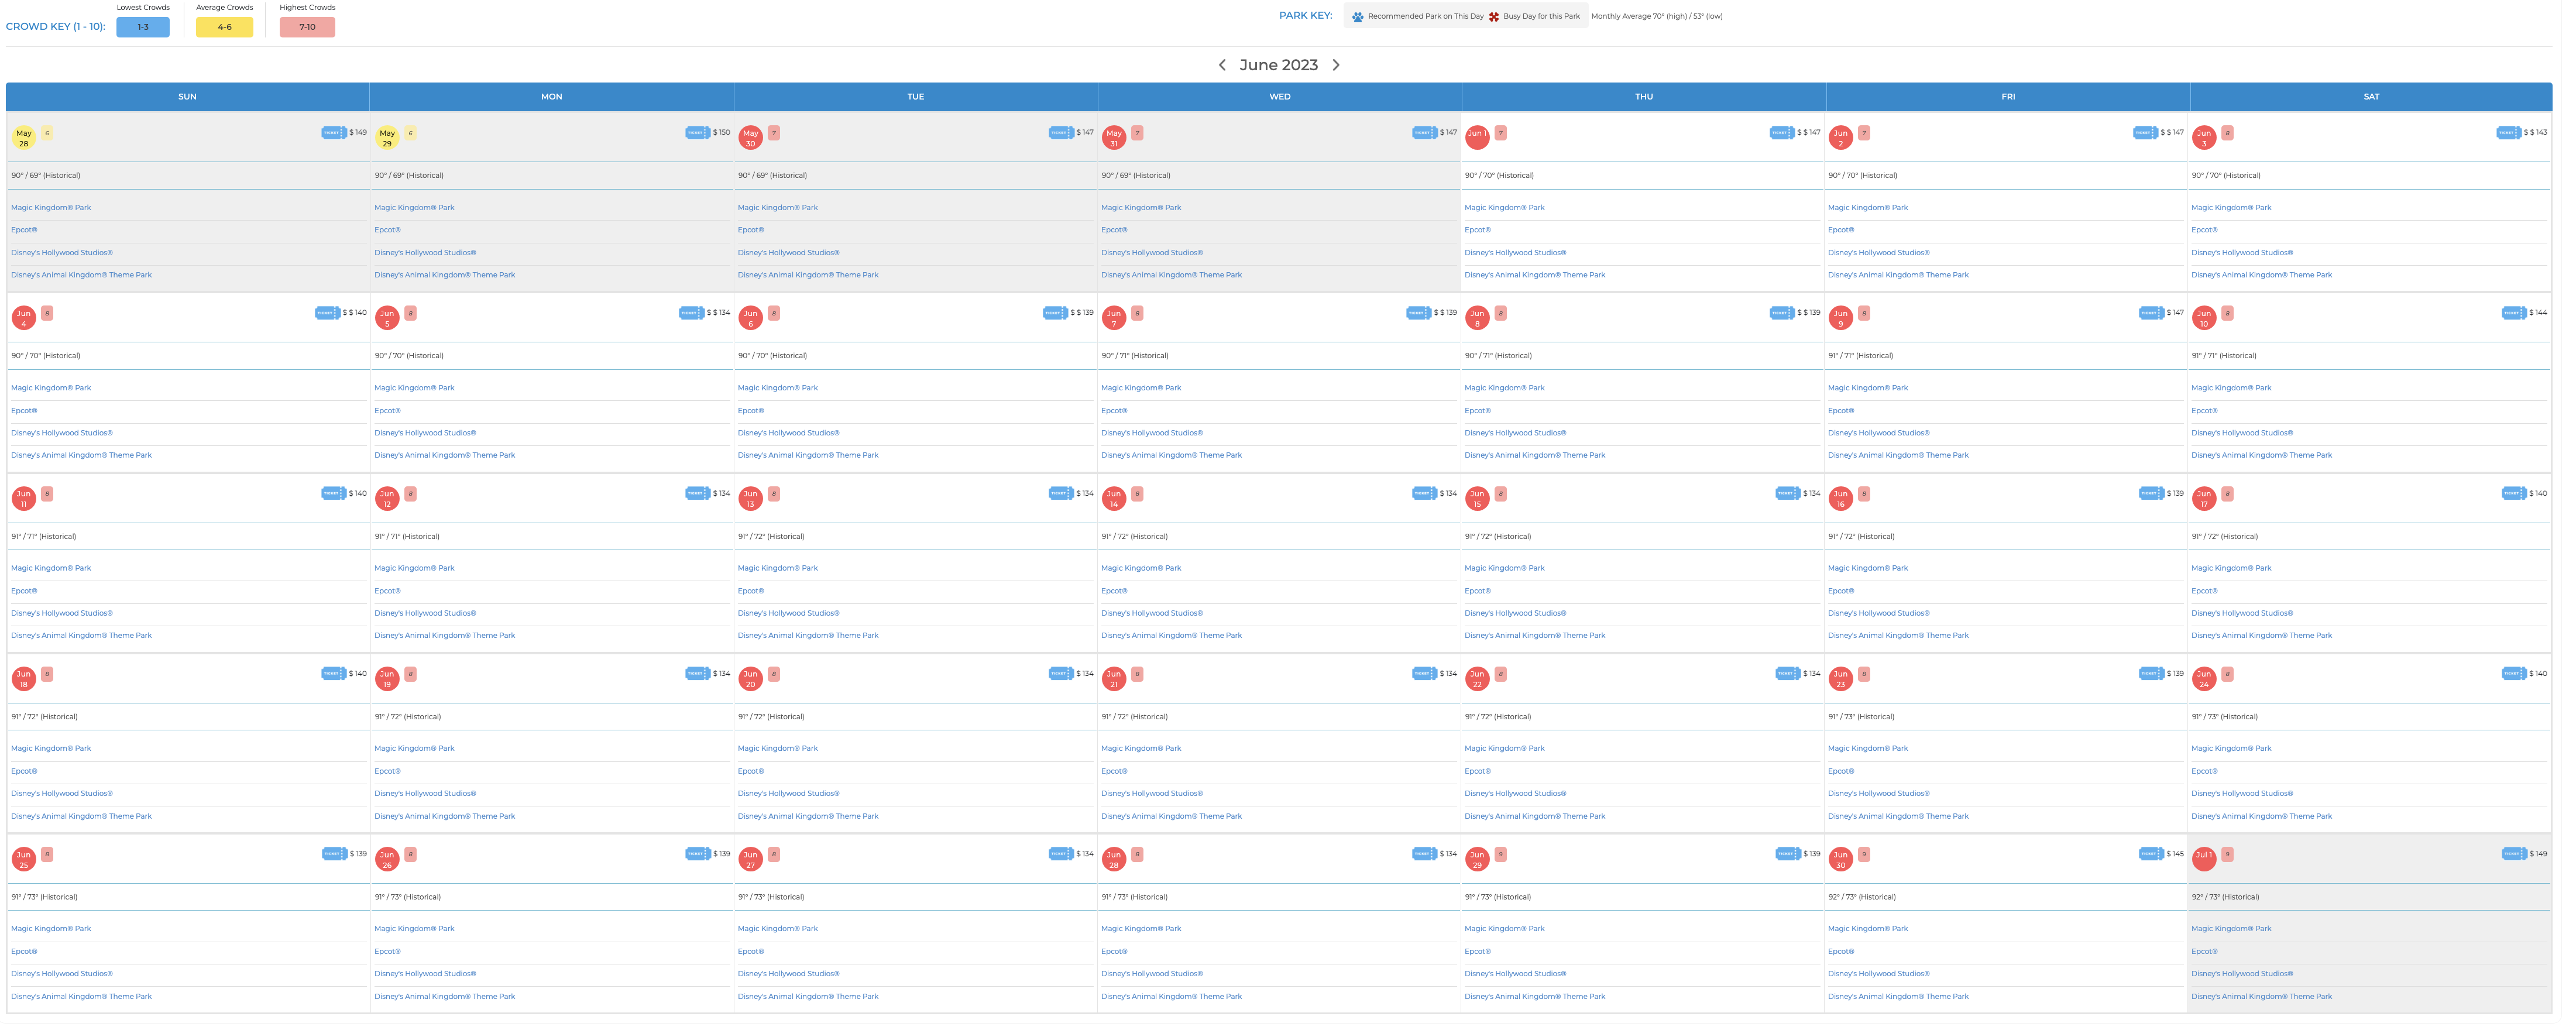Select the Jun 24 date circle

tap(2204, 679)
